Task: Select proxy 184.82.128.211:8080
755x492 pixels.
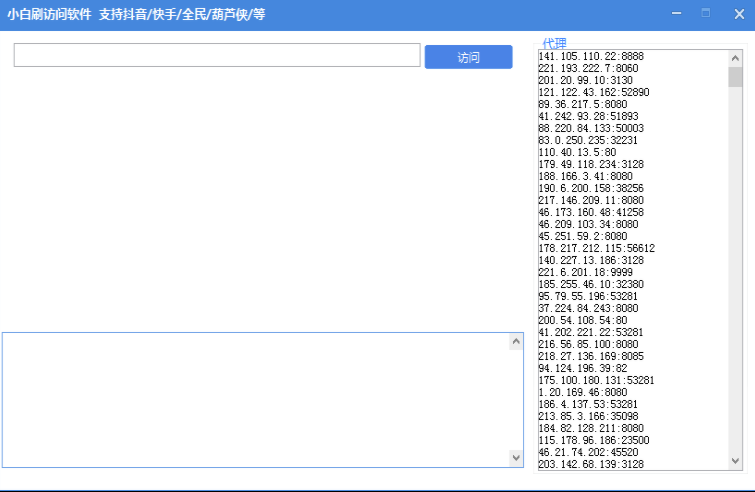Action: 591,428
